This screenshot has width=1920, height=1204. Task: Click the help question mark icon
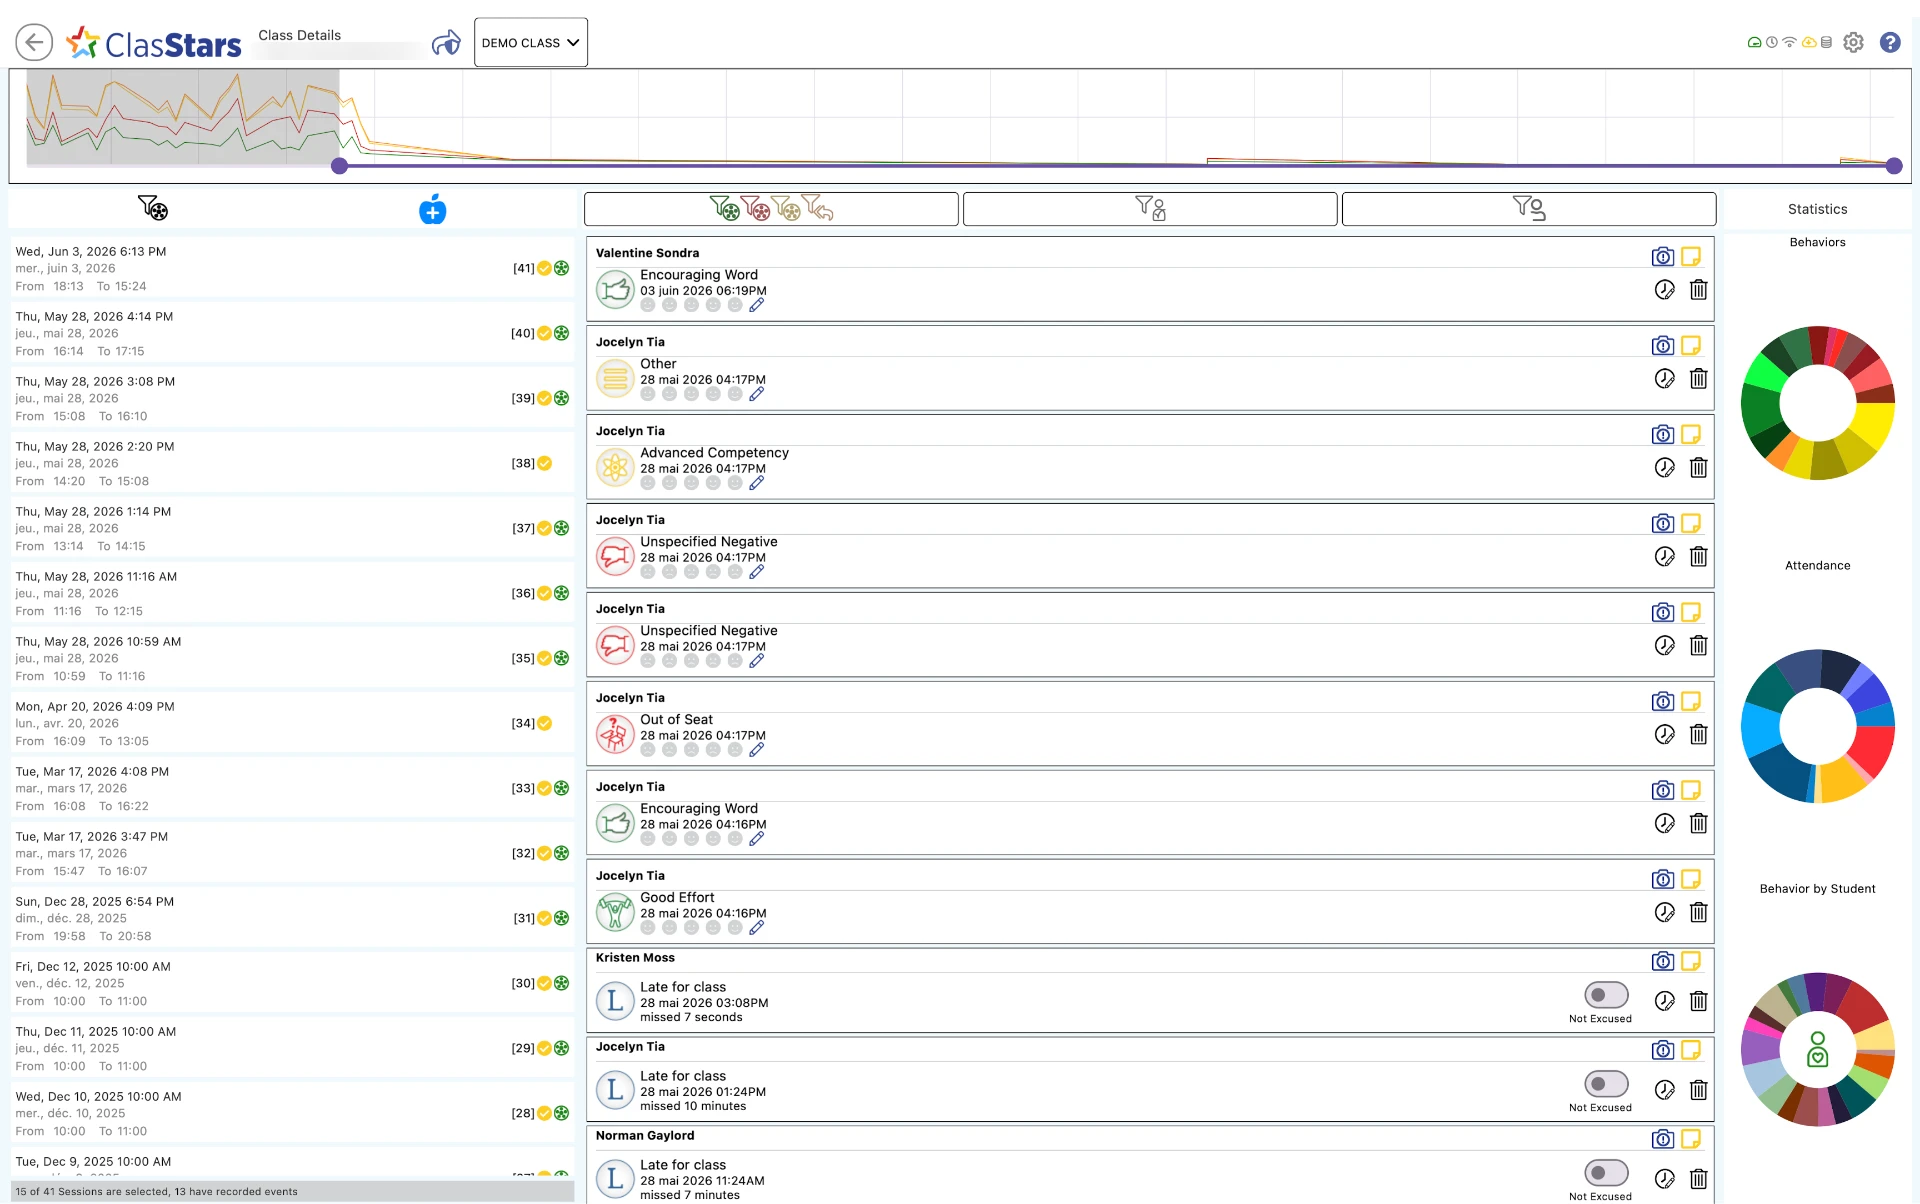[1890, 42]
